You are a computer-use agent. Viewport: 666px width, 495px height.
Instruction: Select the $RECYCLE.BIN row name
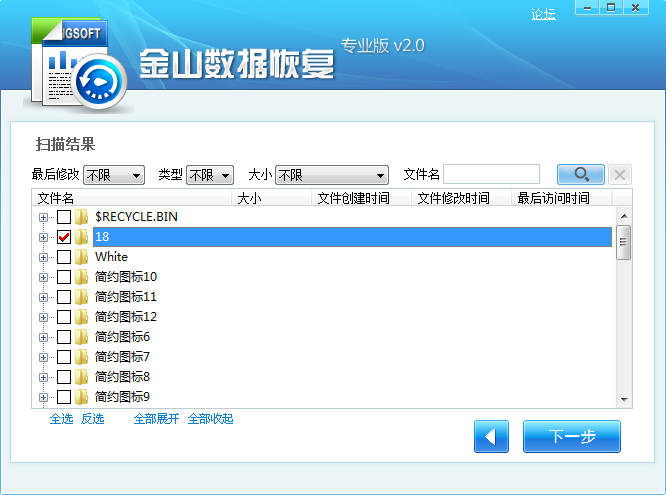pyautogui.click(x=136, y=217)
